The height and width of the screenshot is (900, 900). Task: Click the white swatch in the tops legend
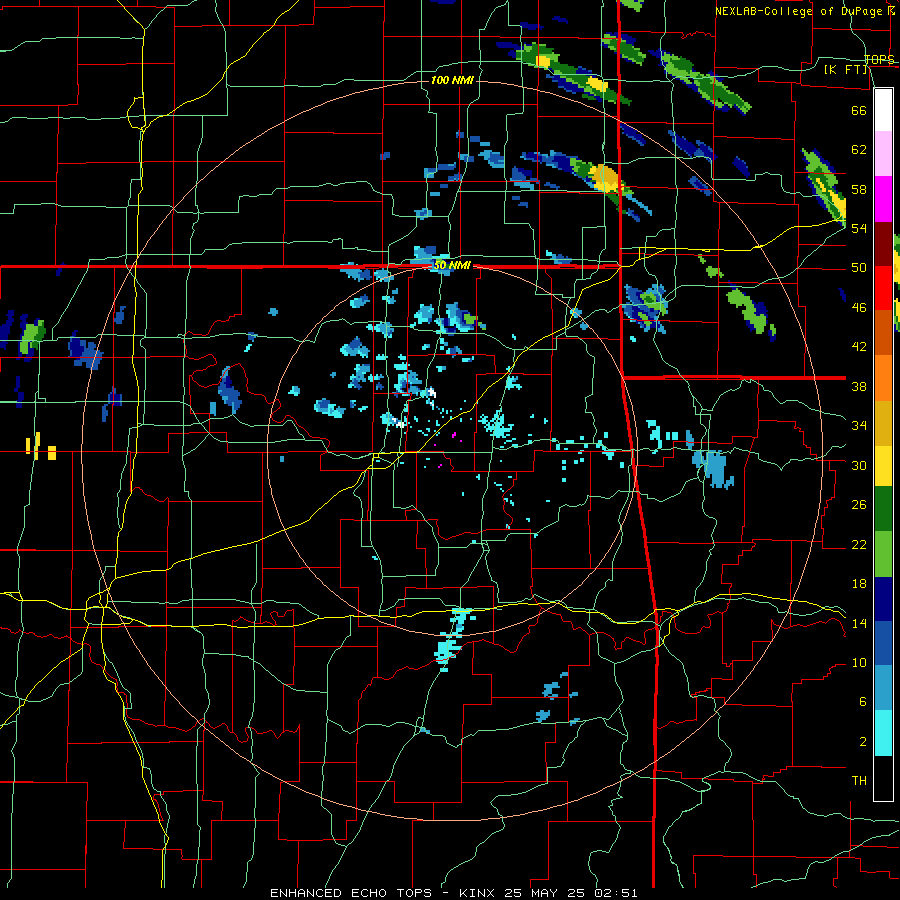(x=883, y=110)
